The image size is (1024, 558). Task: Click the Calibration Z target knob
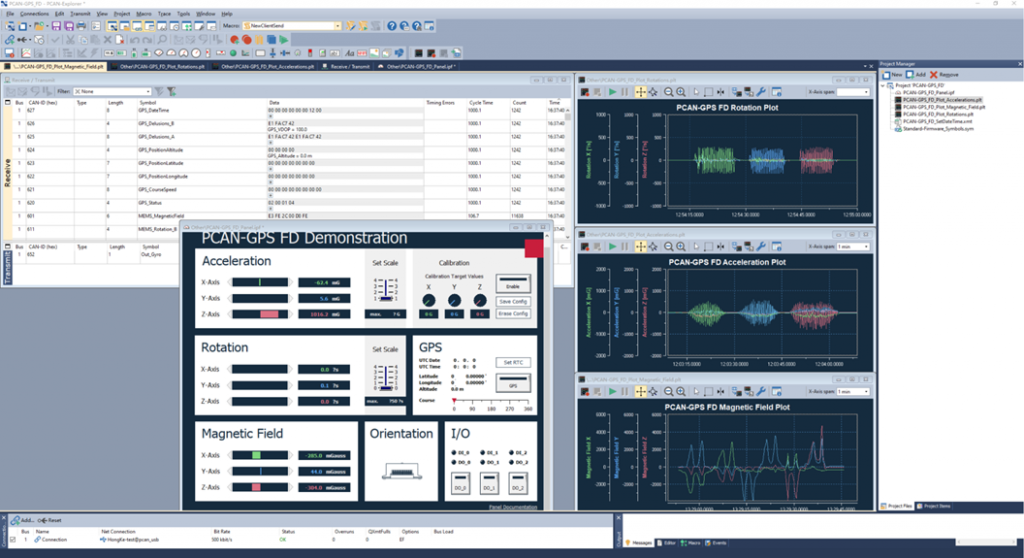coord(479,301)
